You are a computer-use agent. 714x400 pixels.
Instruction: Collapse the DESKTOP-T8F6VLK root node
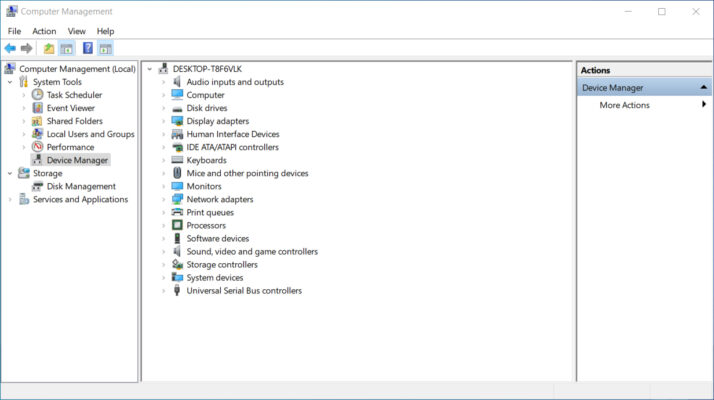(150, 69)
